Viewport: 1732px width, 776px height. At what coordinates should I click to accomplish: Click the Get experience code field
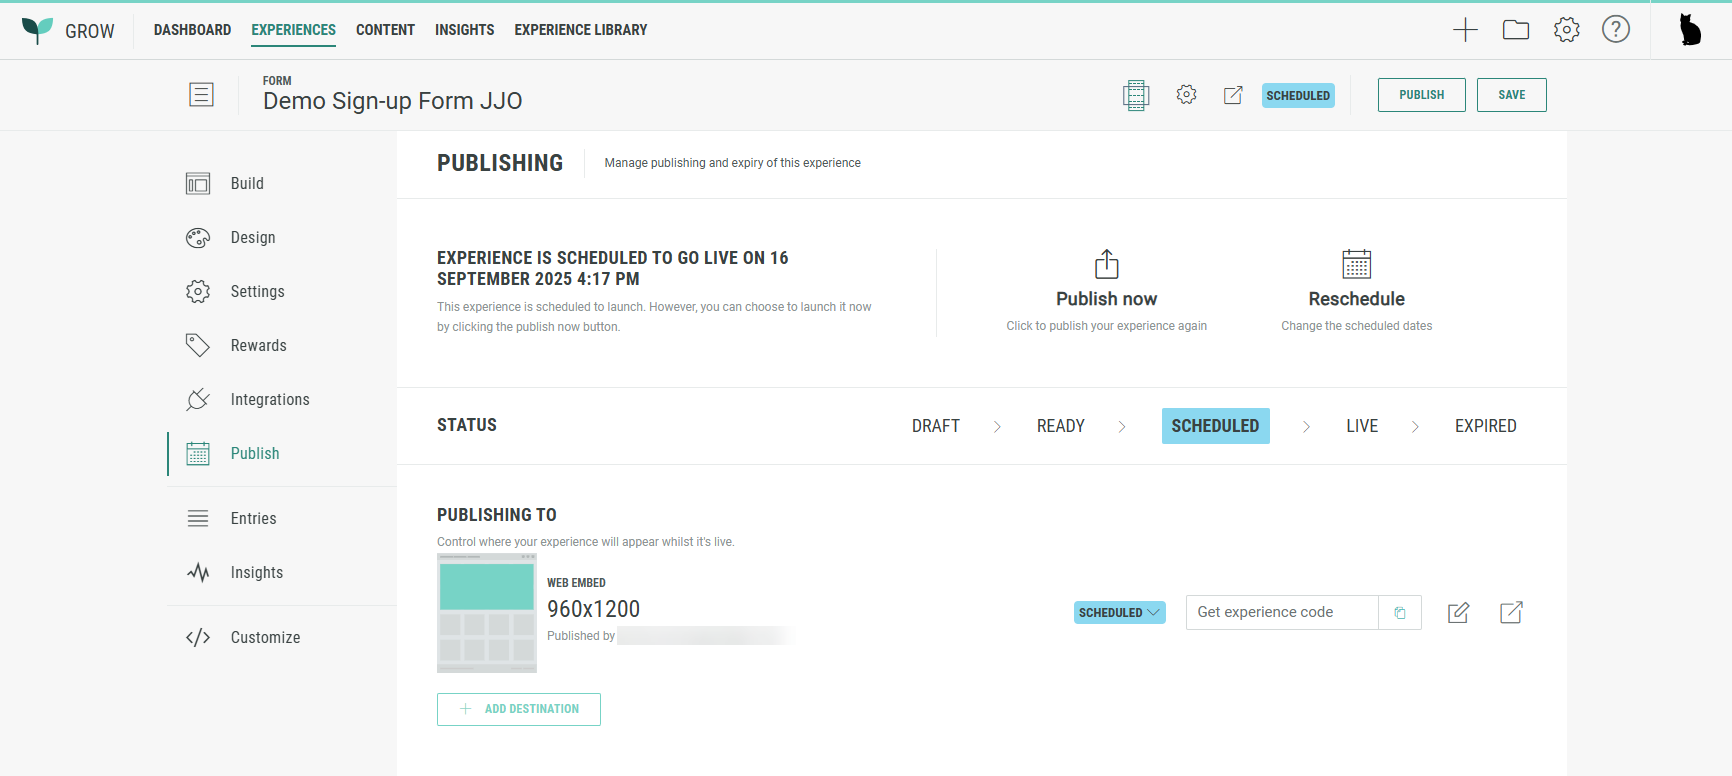(1281, 613)
